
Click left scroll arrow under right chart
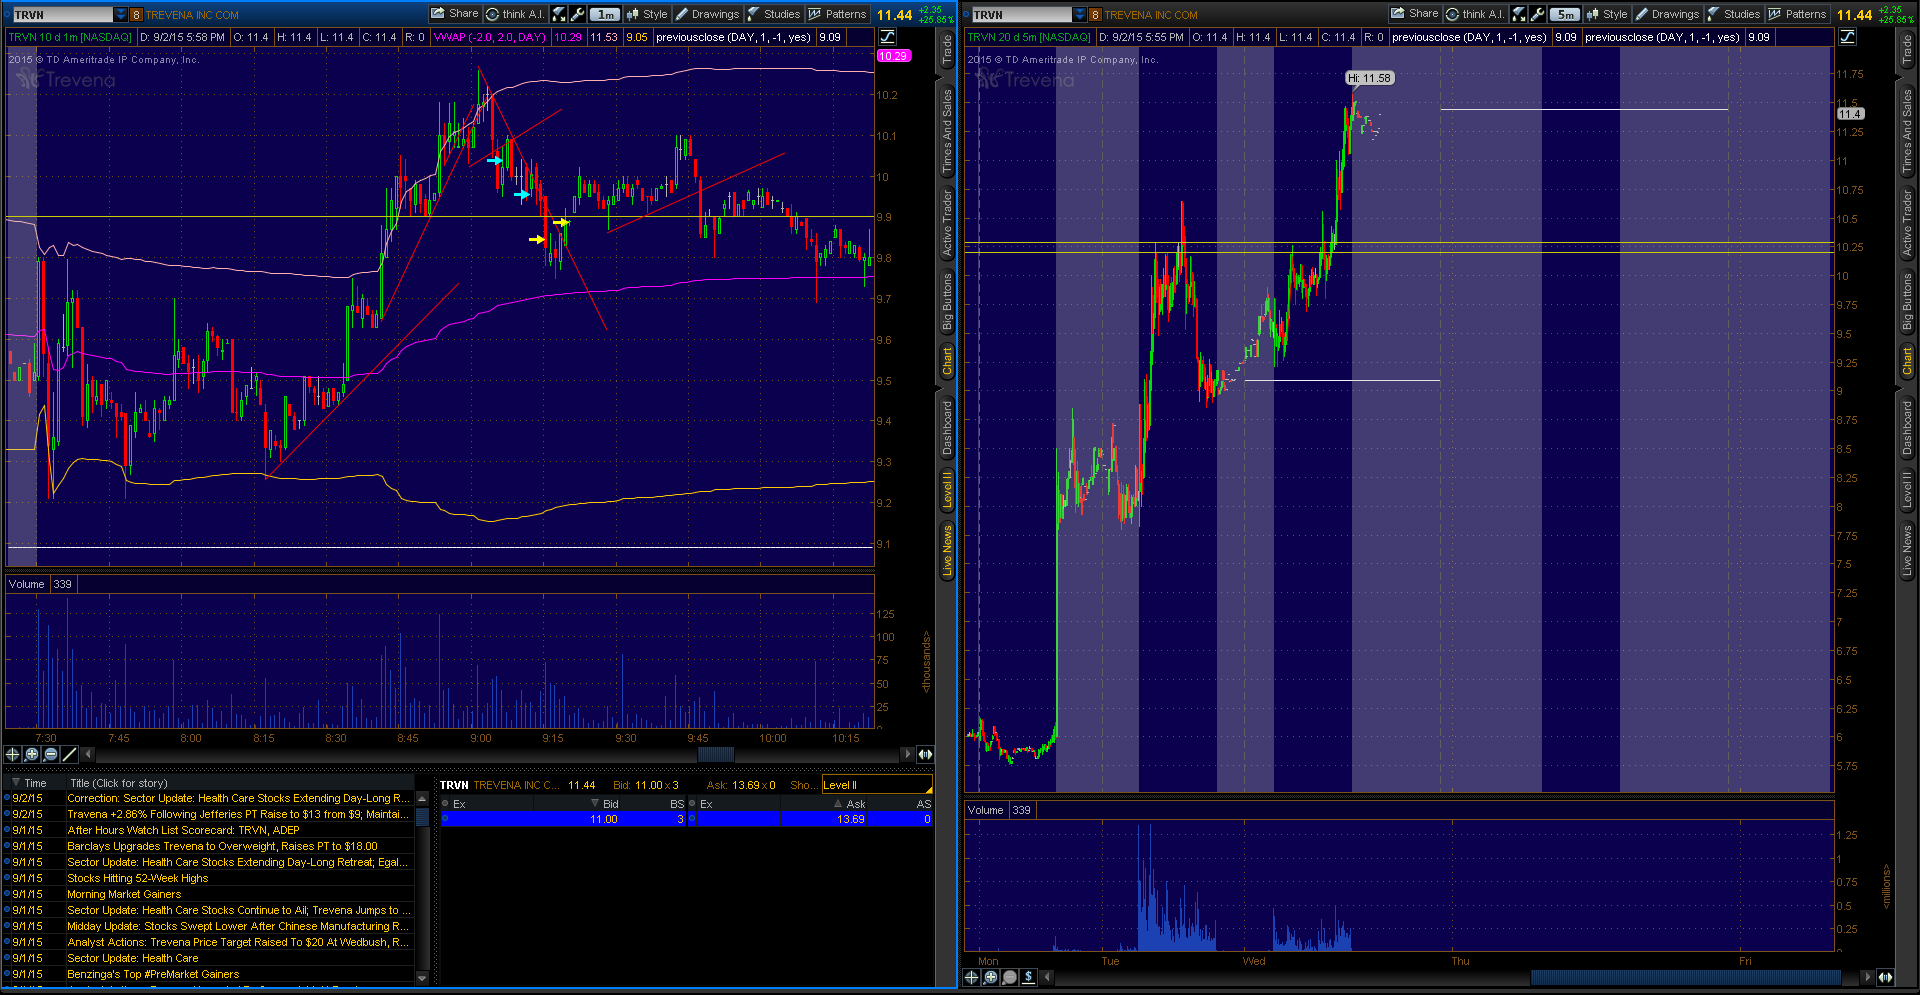tap(1047, 977)
